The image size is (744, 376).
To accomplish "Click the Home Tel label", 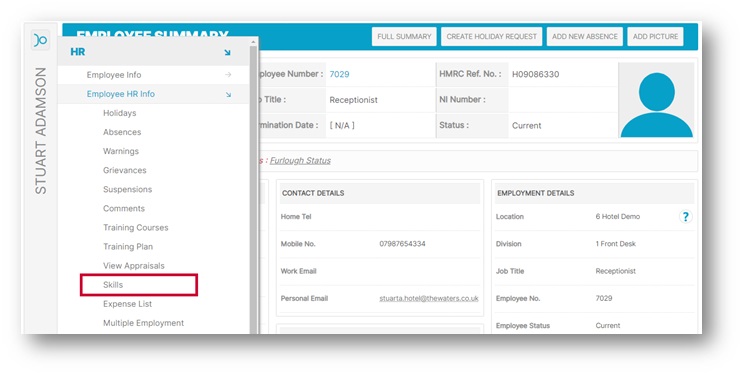I will pos(296,216).
